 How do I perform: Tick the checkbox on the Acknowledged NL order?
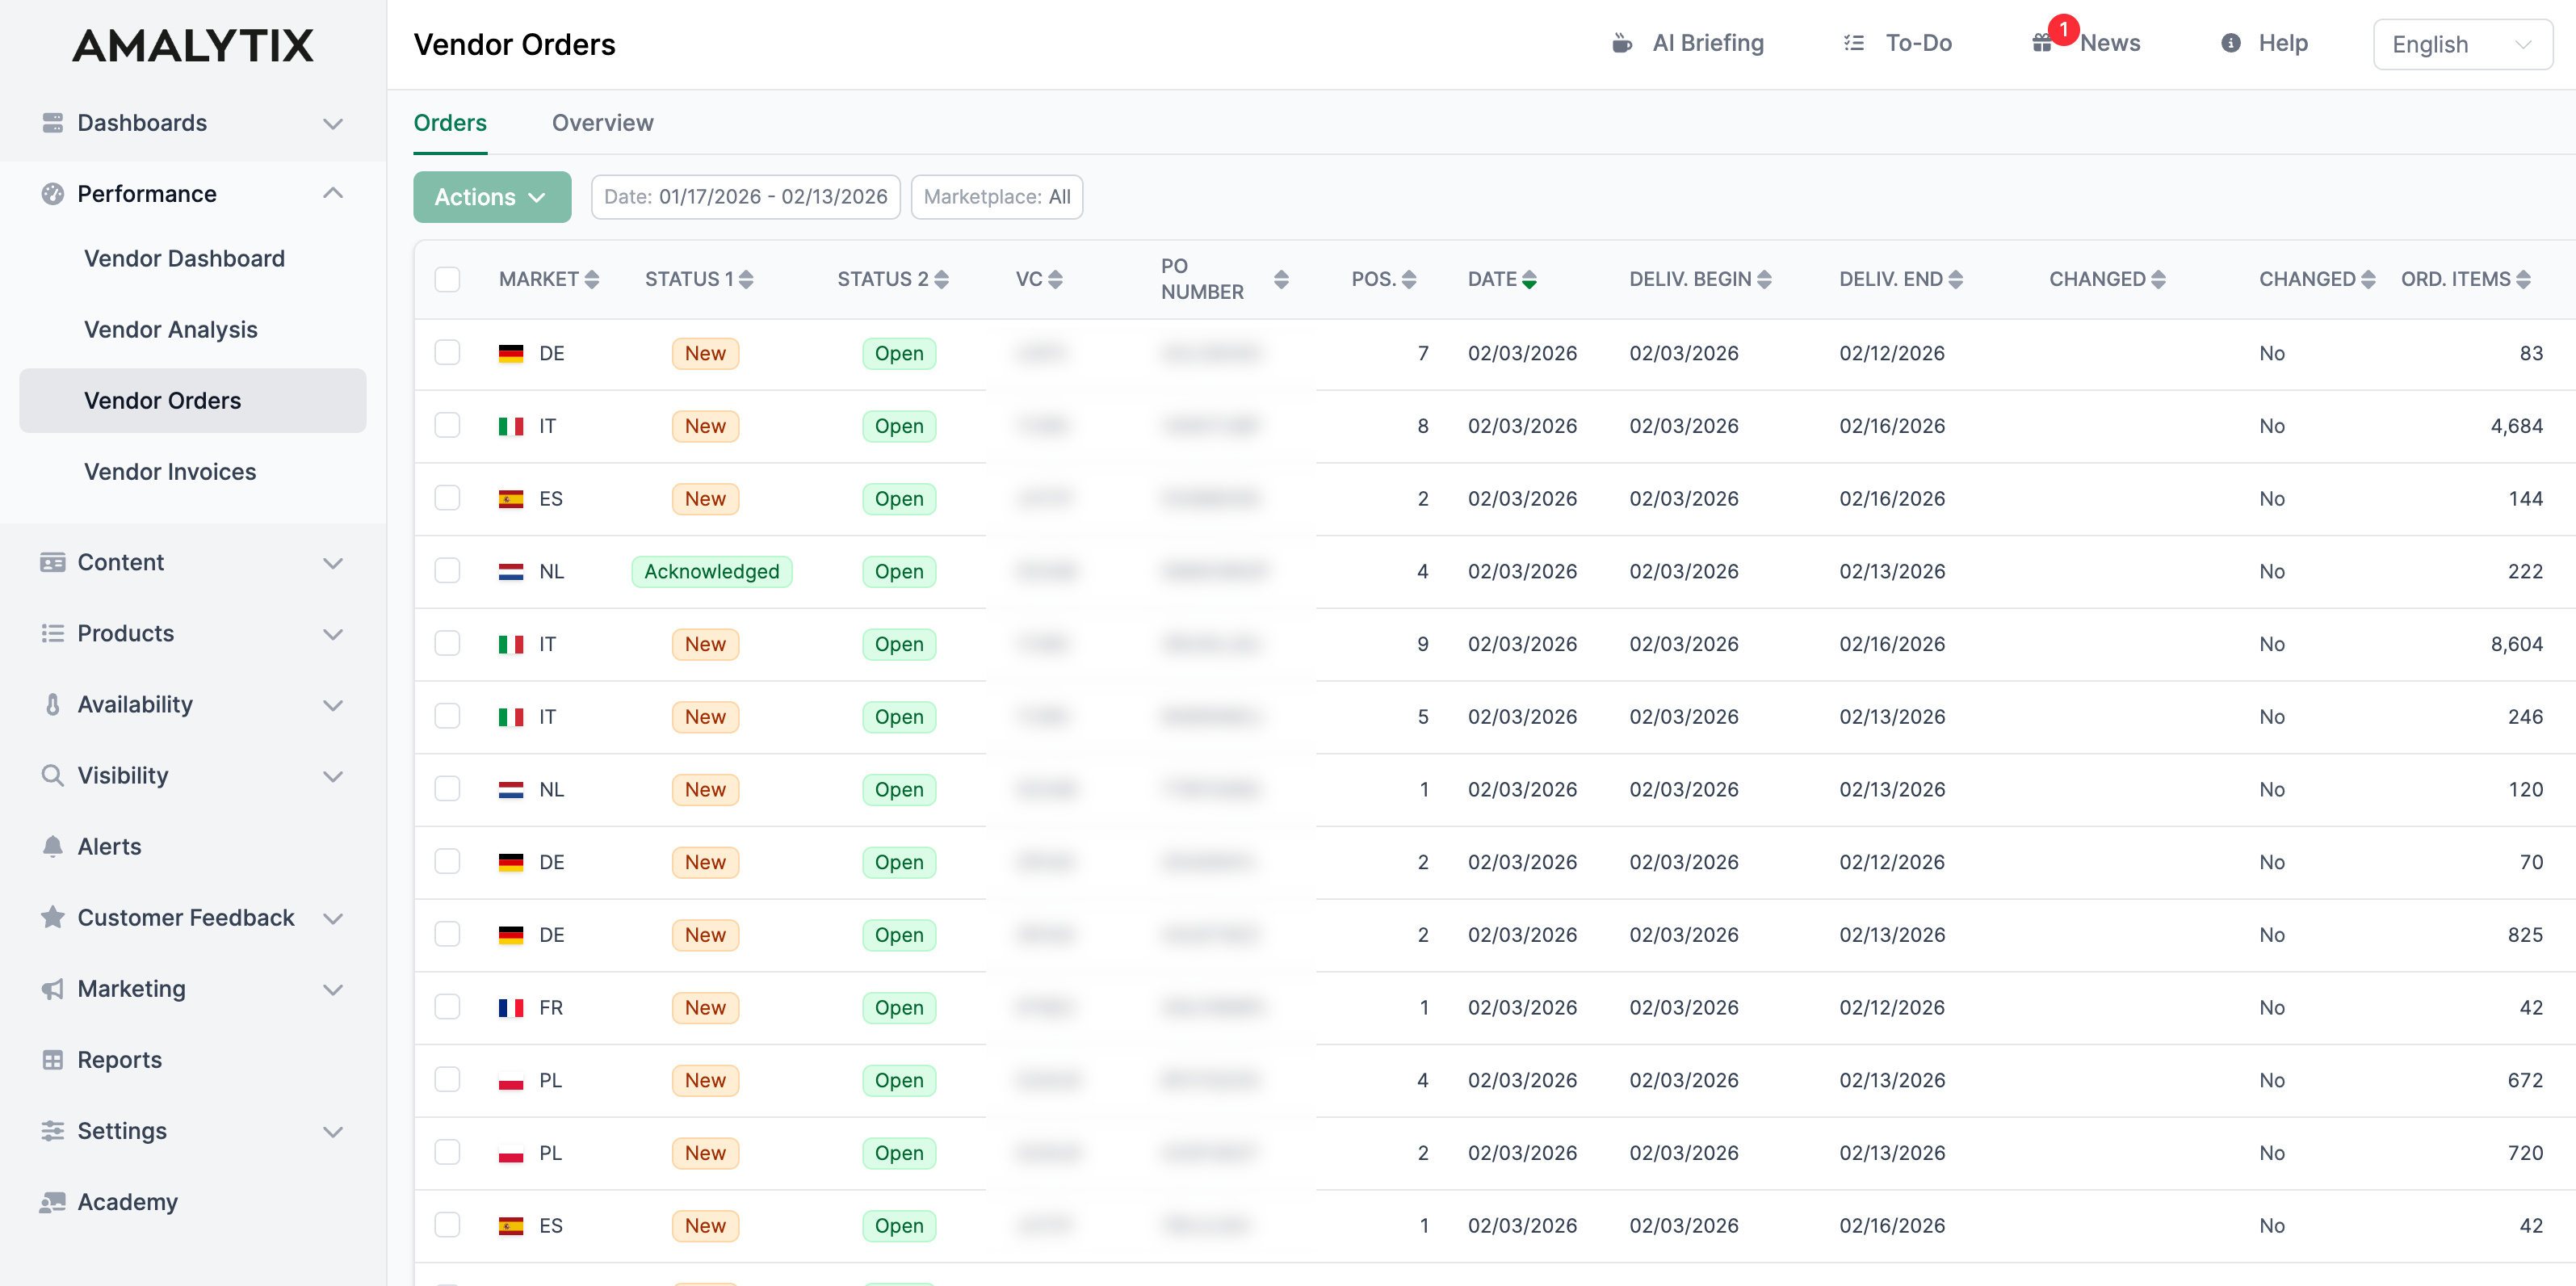447,571
